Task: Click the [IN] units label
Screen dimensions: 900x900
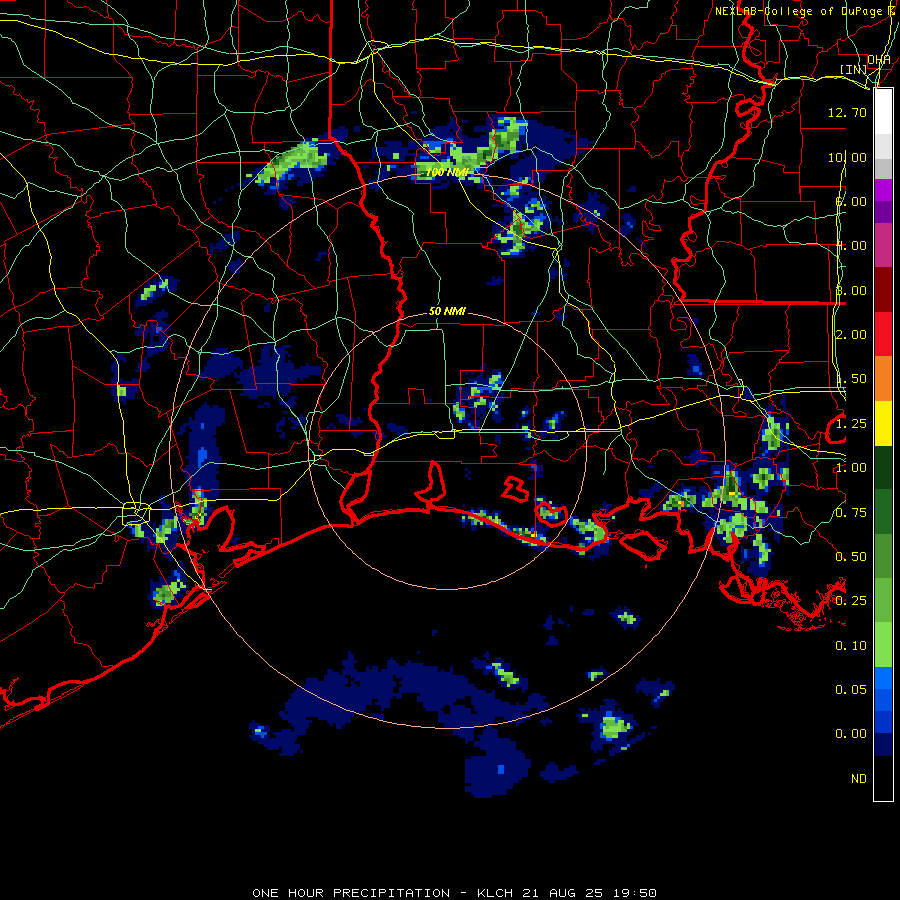Action: pos(853,69)
